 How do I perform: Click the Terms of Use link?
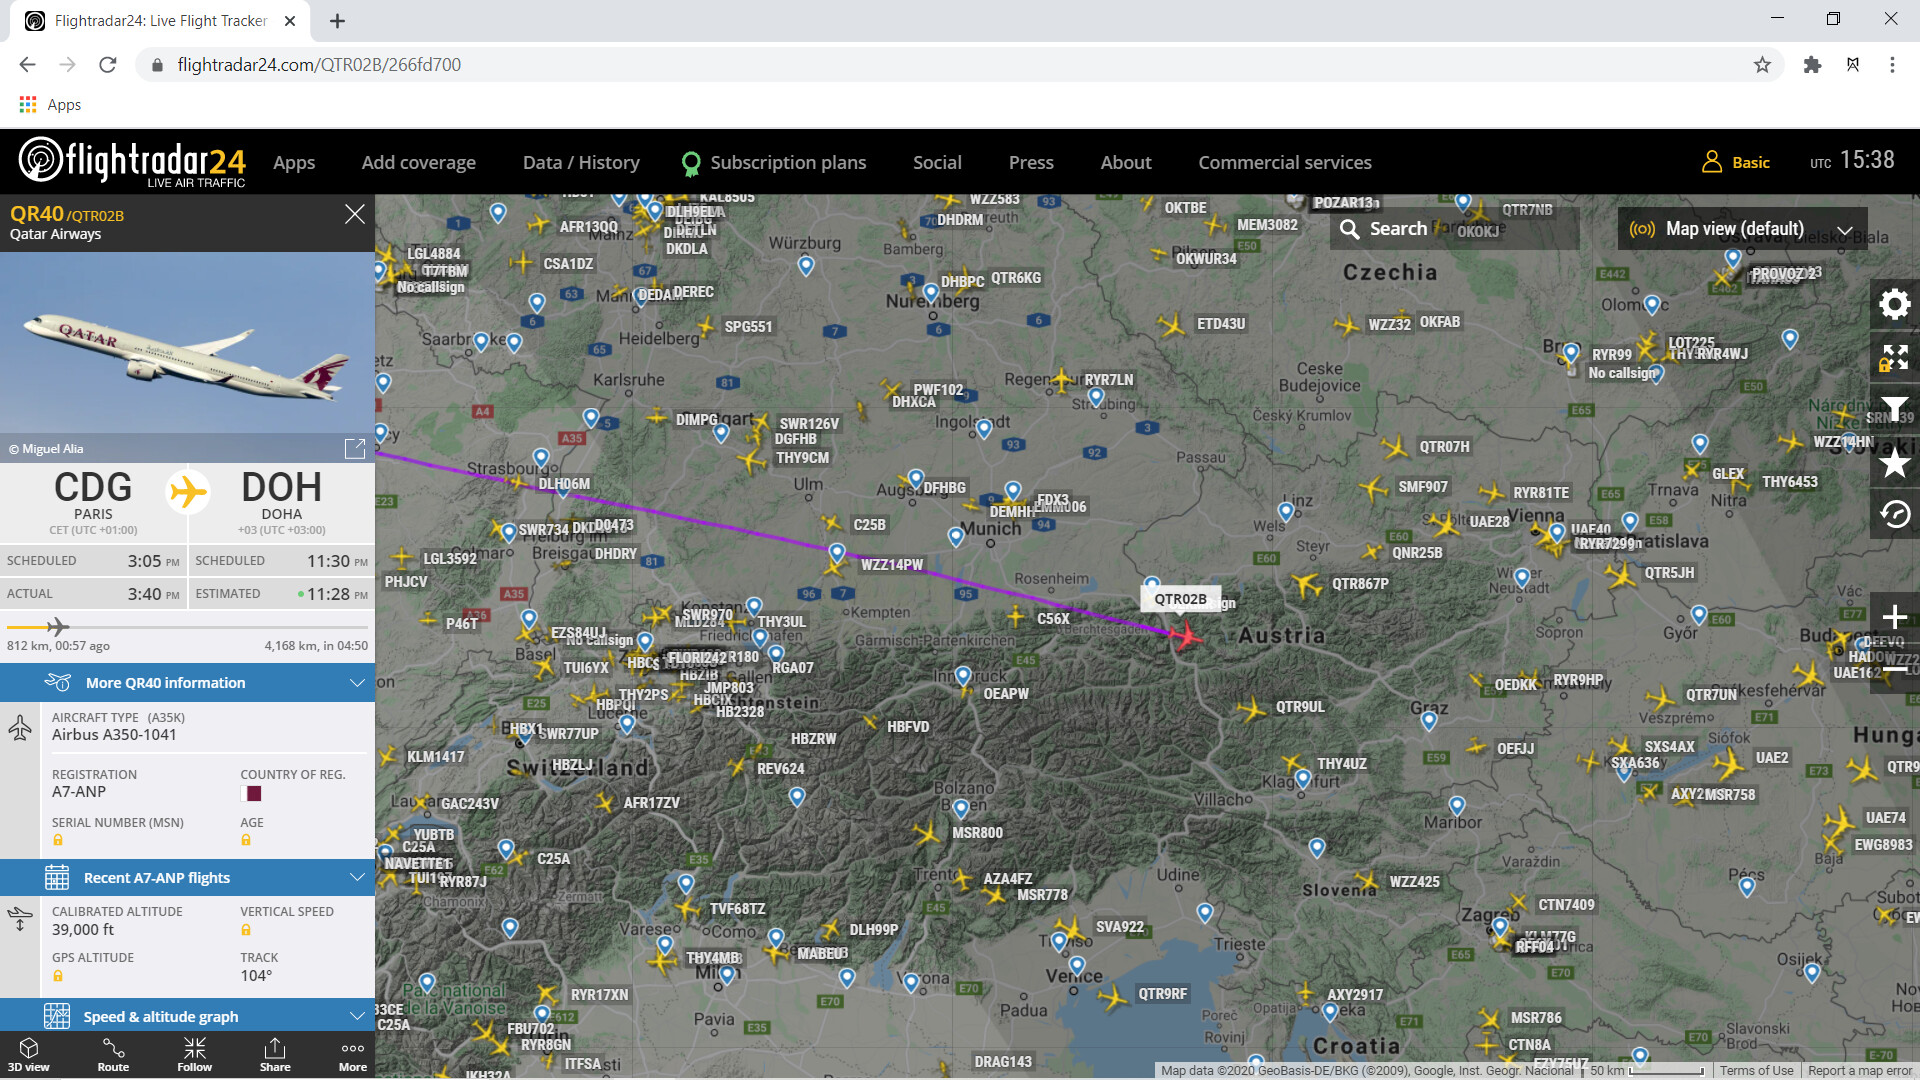1756,1070
